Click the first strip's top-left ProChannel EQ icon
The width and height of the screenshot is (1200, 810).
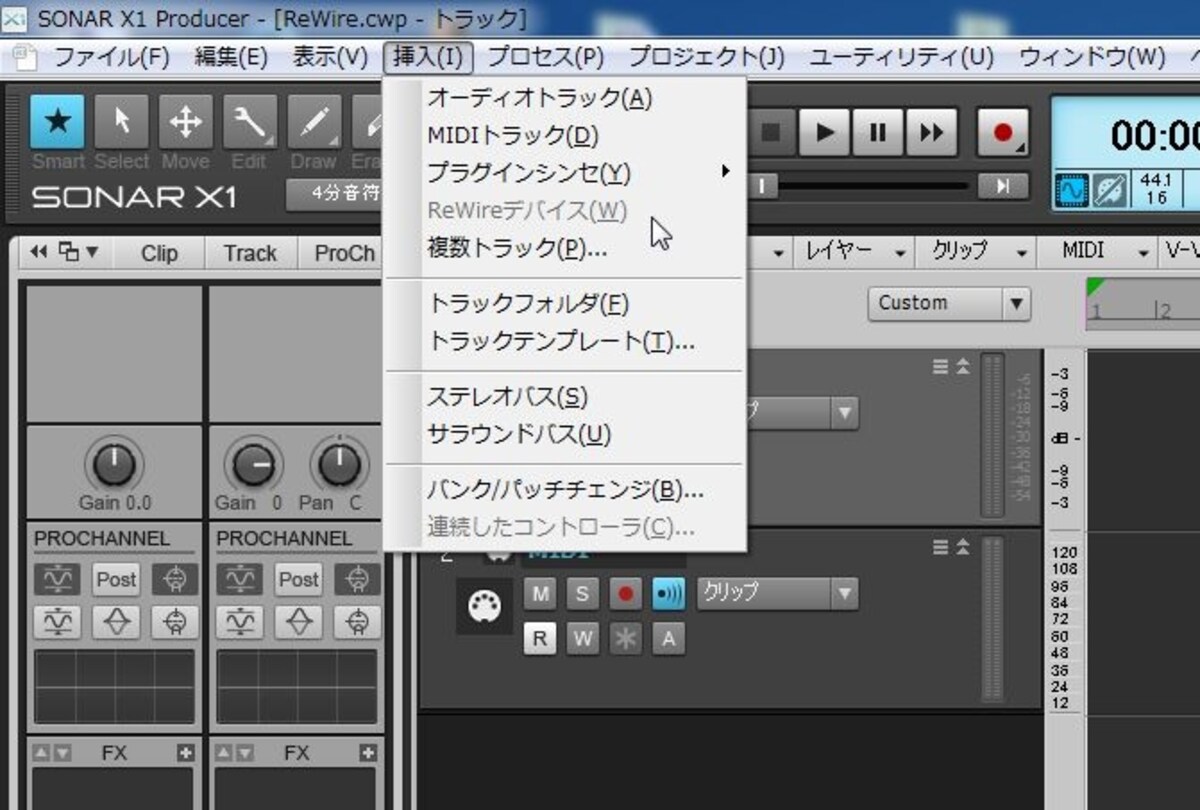(x=57, y=579)
